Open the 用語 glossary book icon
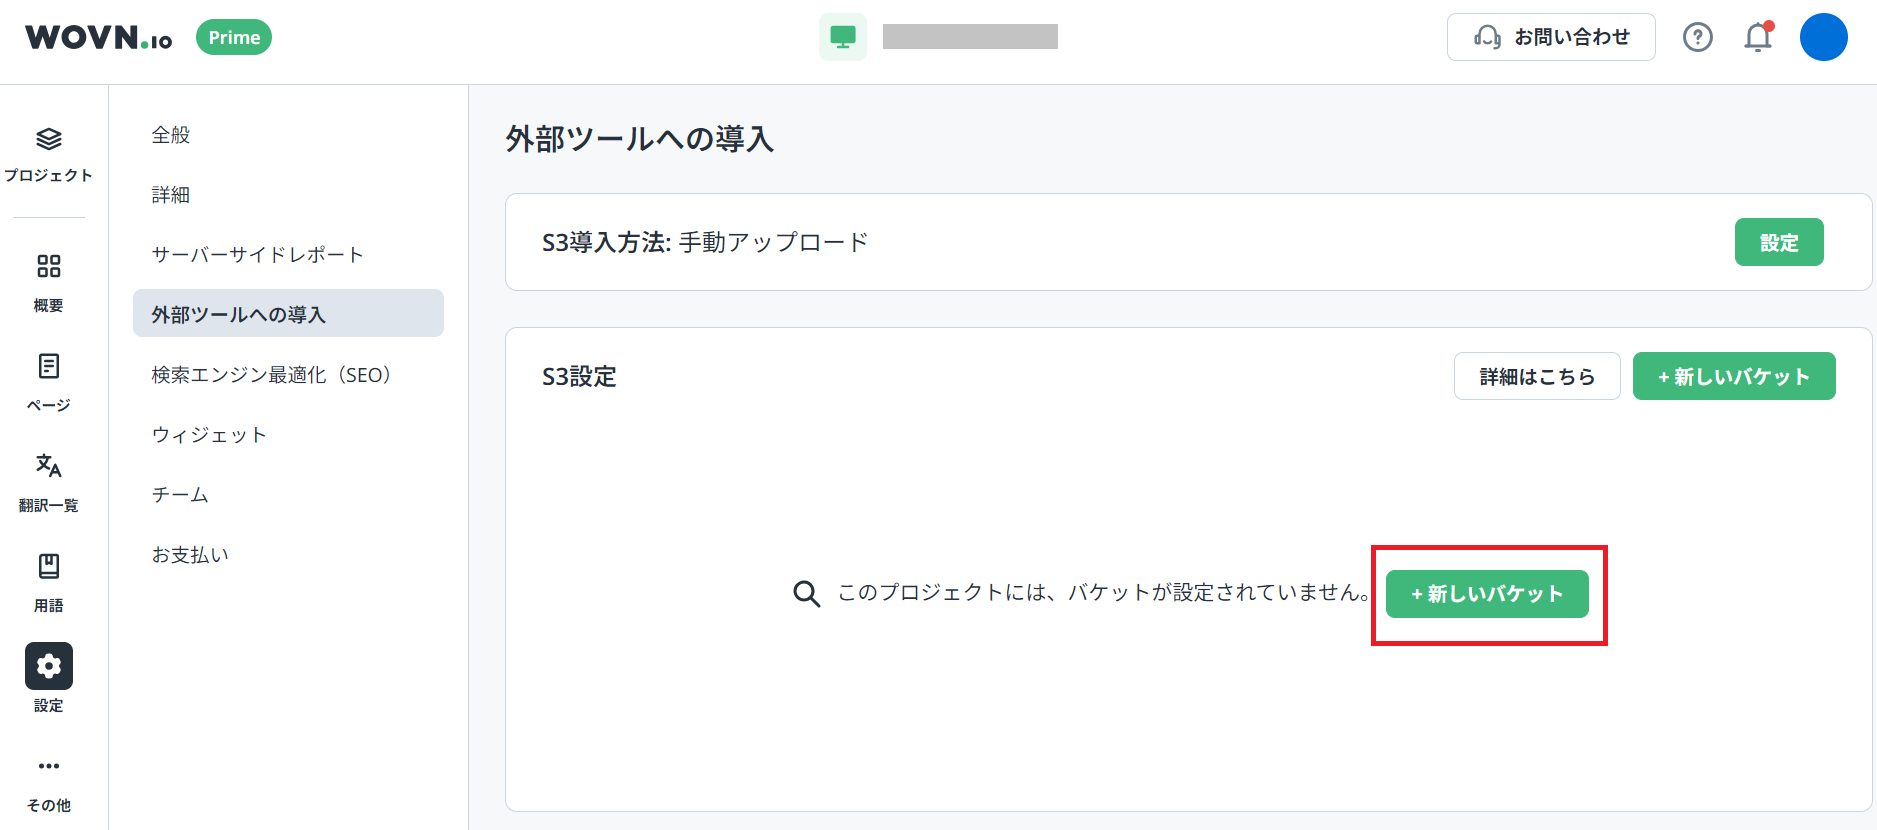The image size is (1877, 830). (x=48, y=566)
